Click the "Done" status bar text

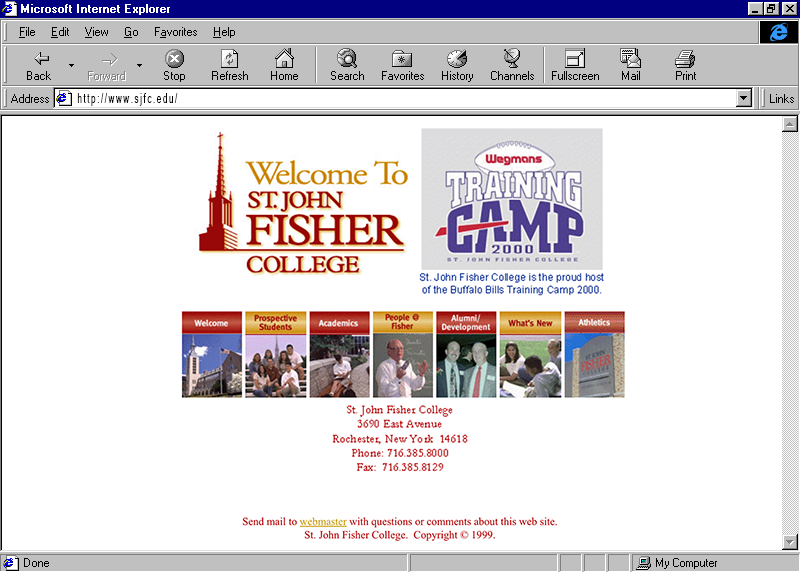(x=36, y=563)
